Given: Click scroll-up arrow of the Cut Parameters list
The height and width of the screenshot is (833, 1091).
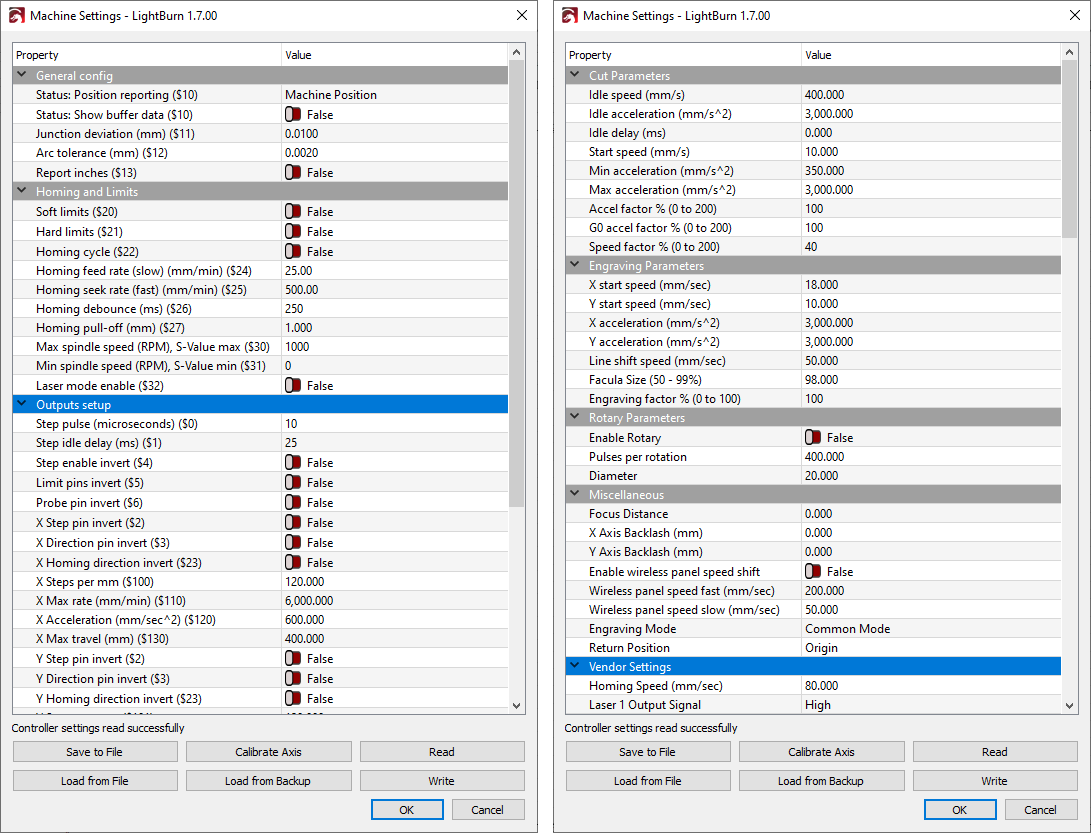Looking at the screenshot, I should point(1069,53).
